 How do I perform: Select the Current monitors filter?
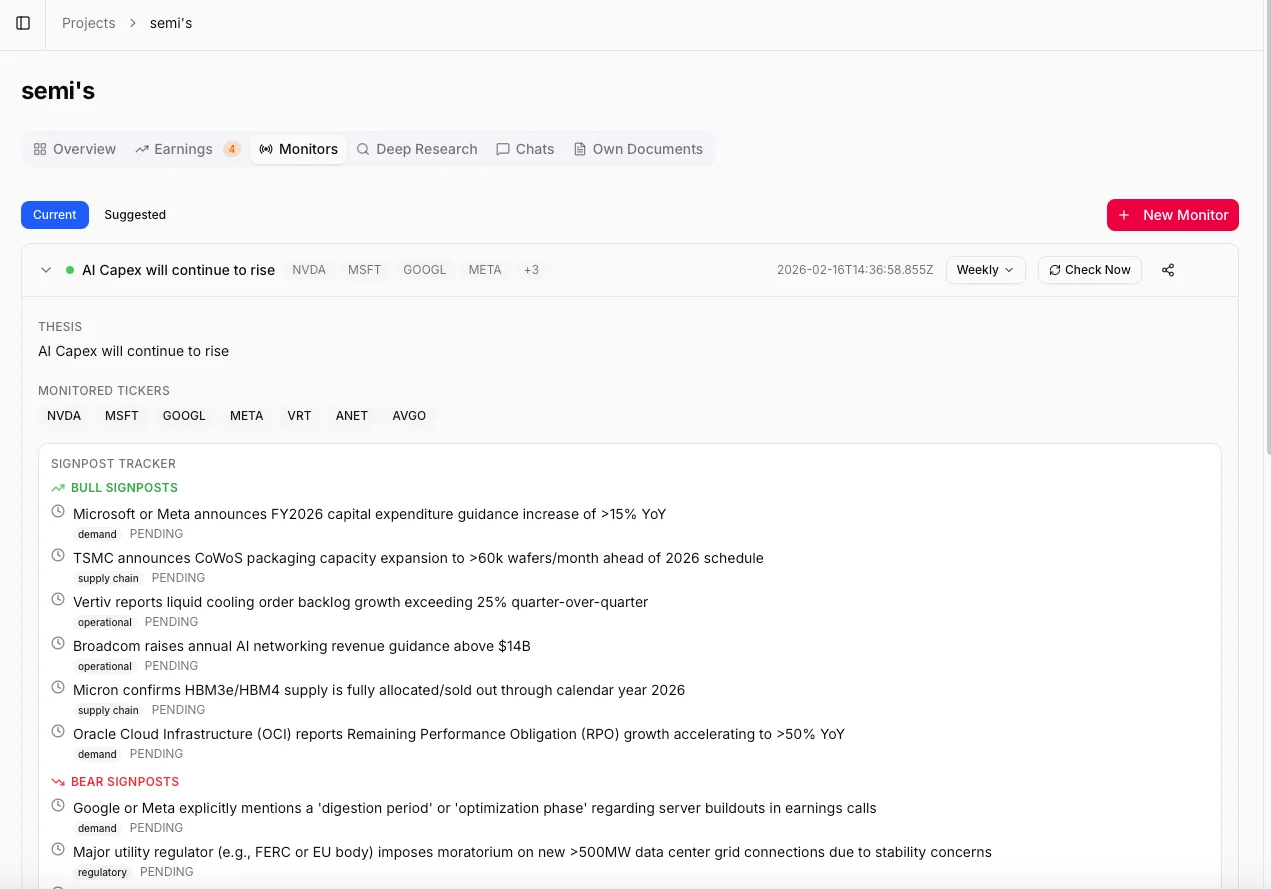(54, 214)
